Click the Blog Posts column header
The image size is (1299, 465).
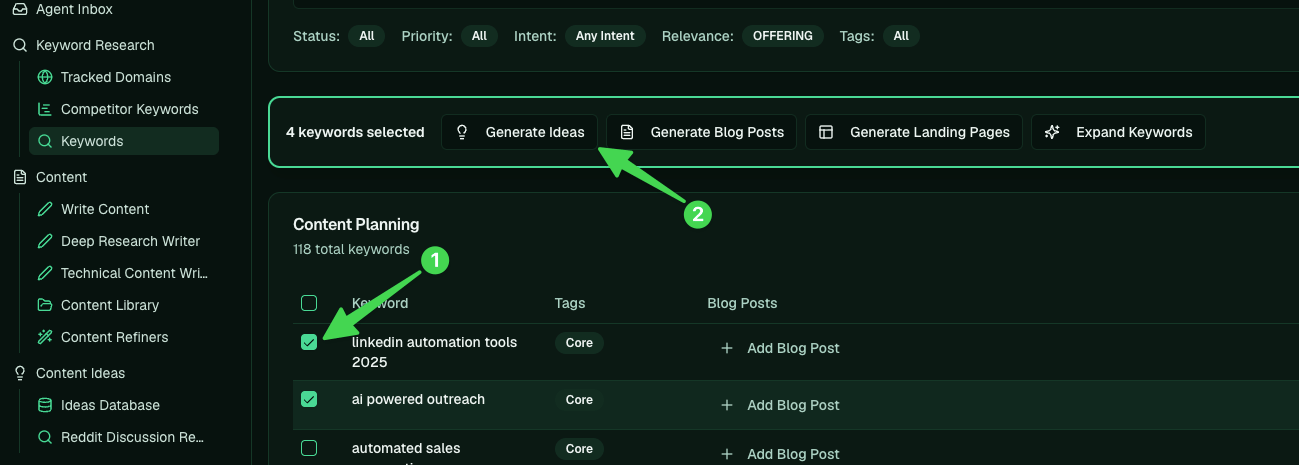click(742, 303)
